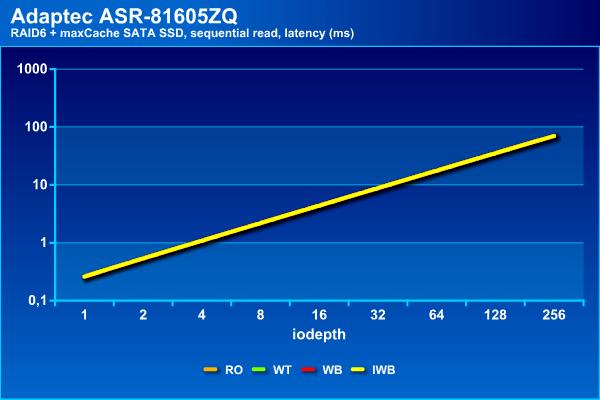
Task: Click the y-axis label '0,1'
Action: [38, 301]
